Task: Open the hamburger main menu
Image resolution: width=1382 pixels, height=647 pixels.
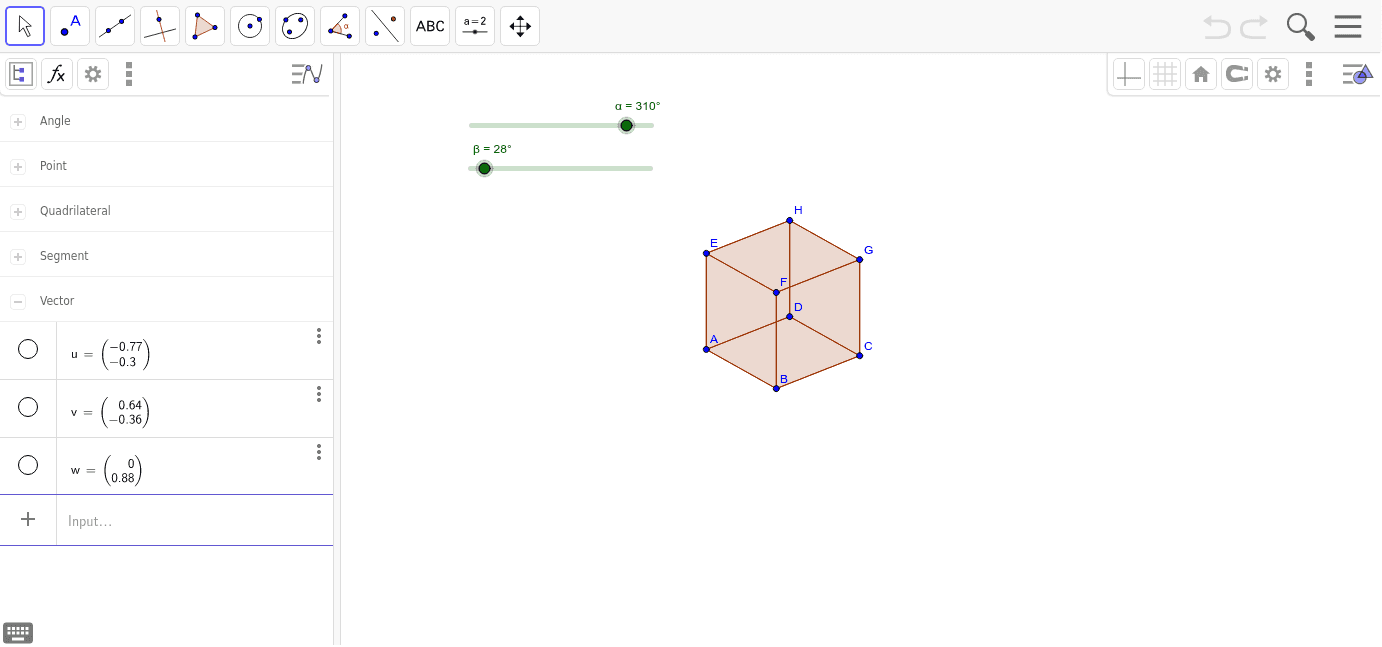Action: coord(1347,25)
